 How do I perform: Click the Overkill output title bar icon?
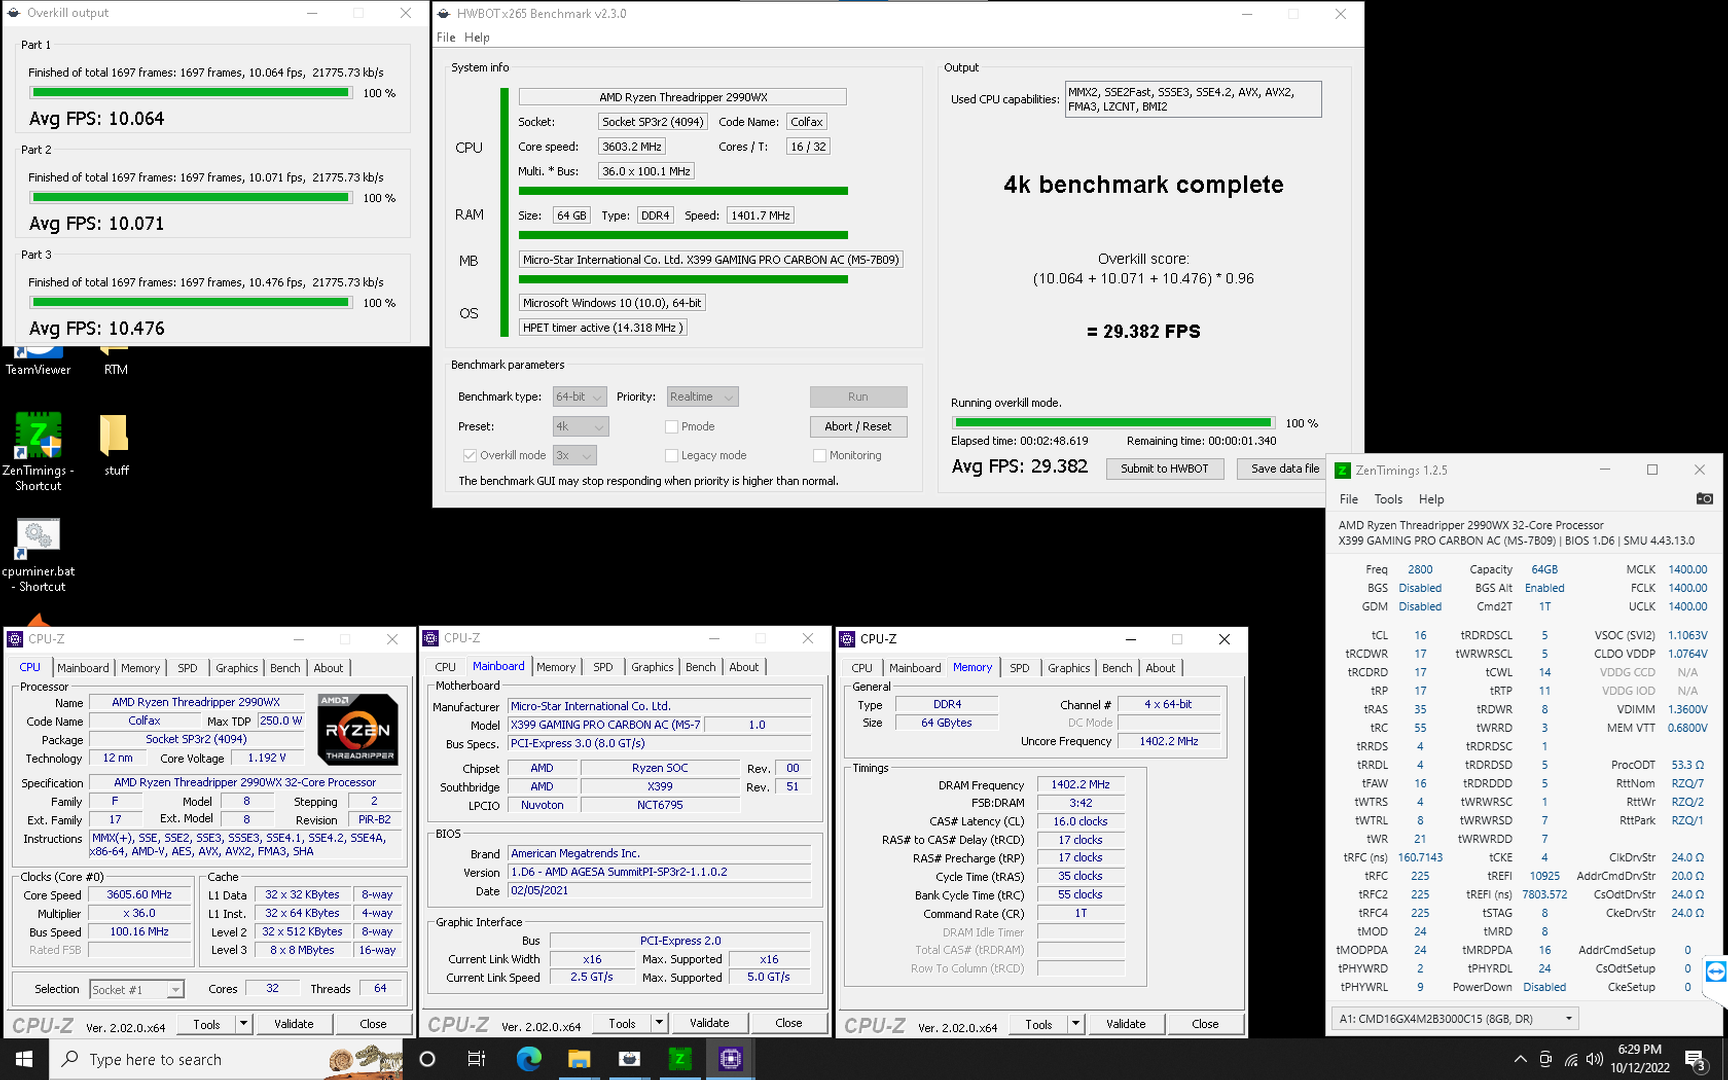pos(14,13)
